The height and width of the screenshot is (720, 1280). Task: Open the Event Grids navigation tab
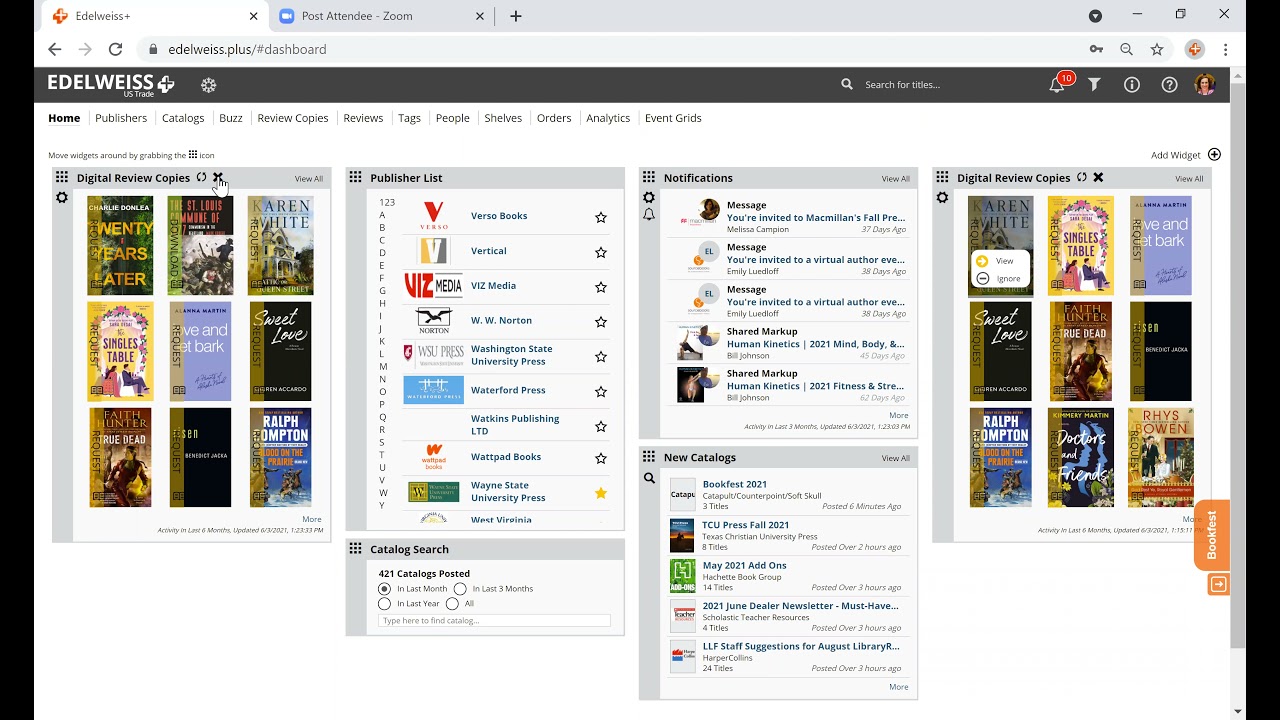click(673, 118)
